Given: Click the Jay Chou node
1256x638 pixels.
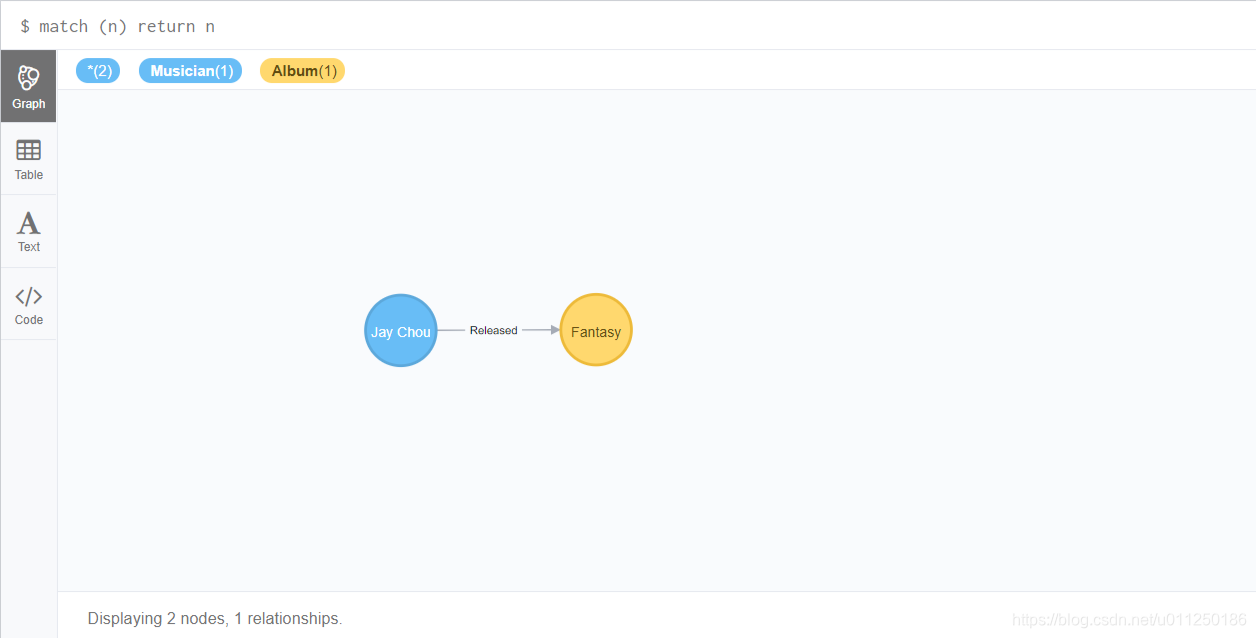Looking at the screenshot, I should coord(400,330).
